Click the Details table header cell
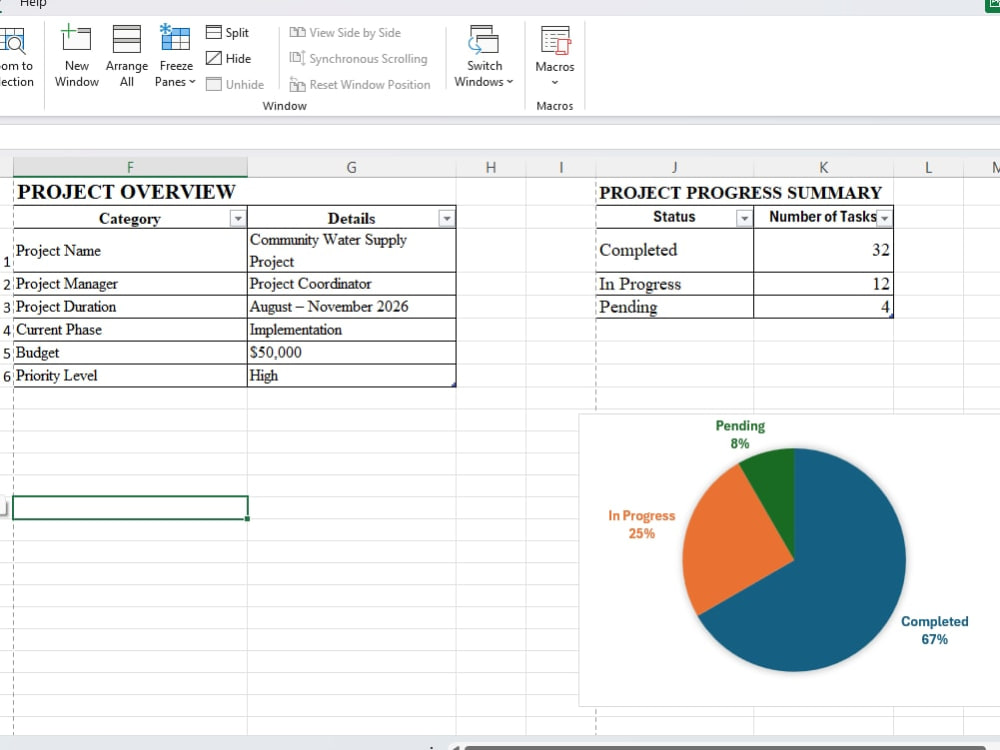 click(351, 218)
